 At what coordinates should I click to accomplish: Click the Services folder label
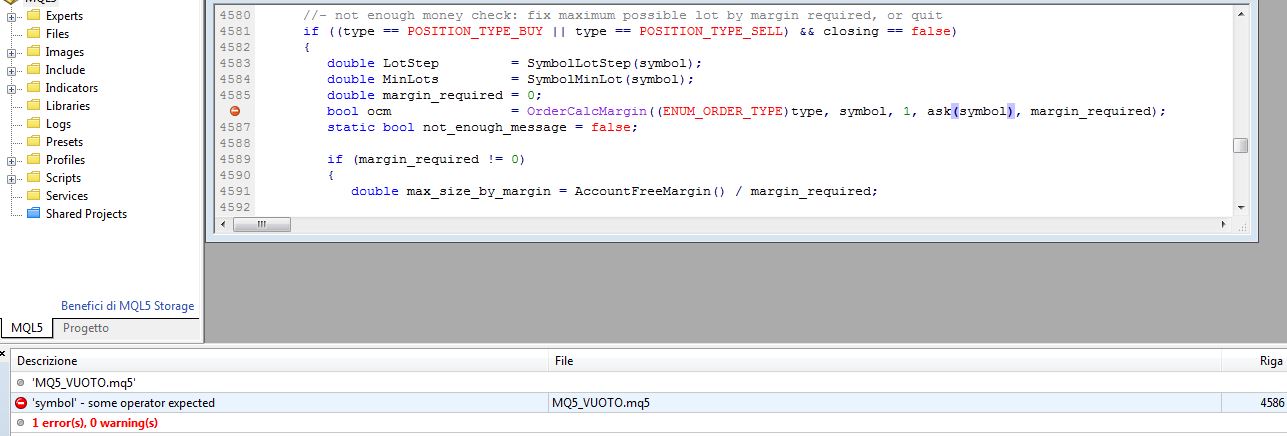pos(66,196)
